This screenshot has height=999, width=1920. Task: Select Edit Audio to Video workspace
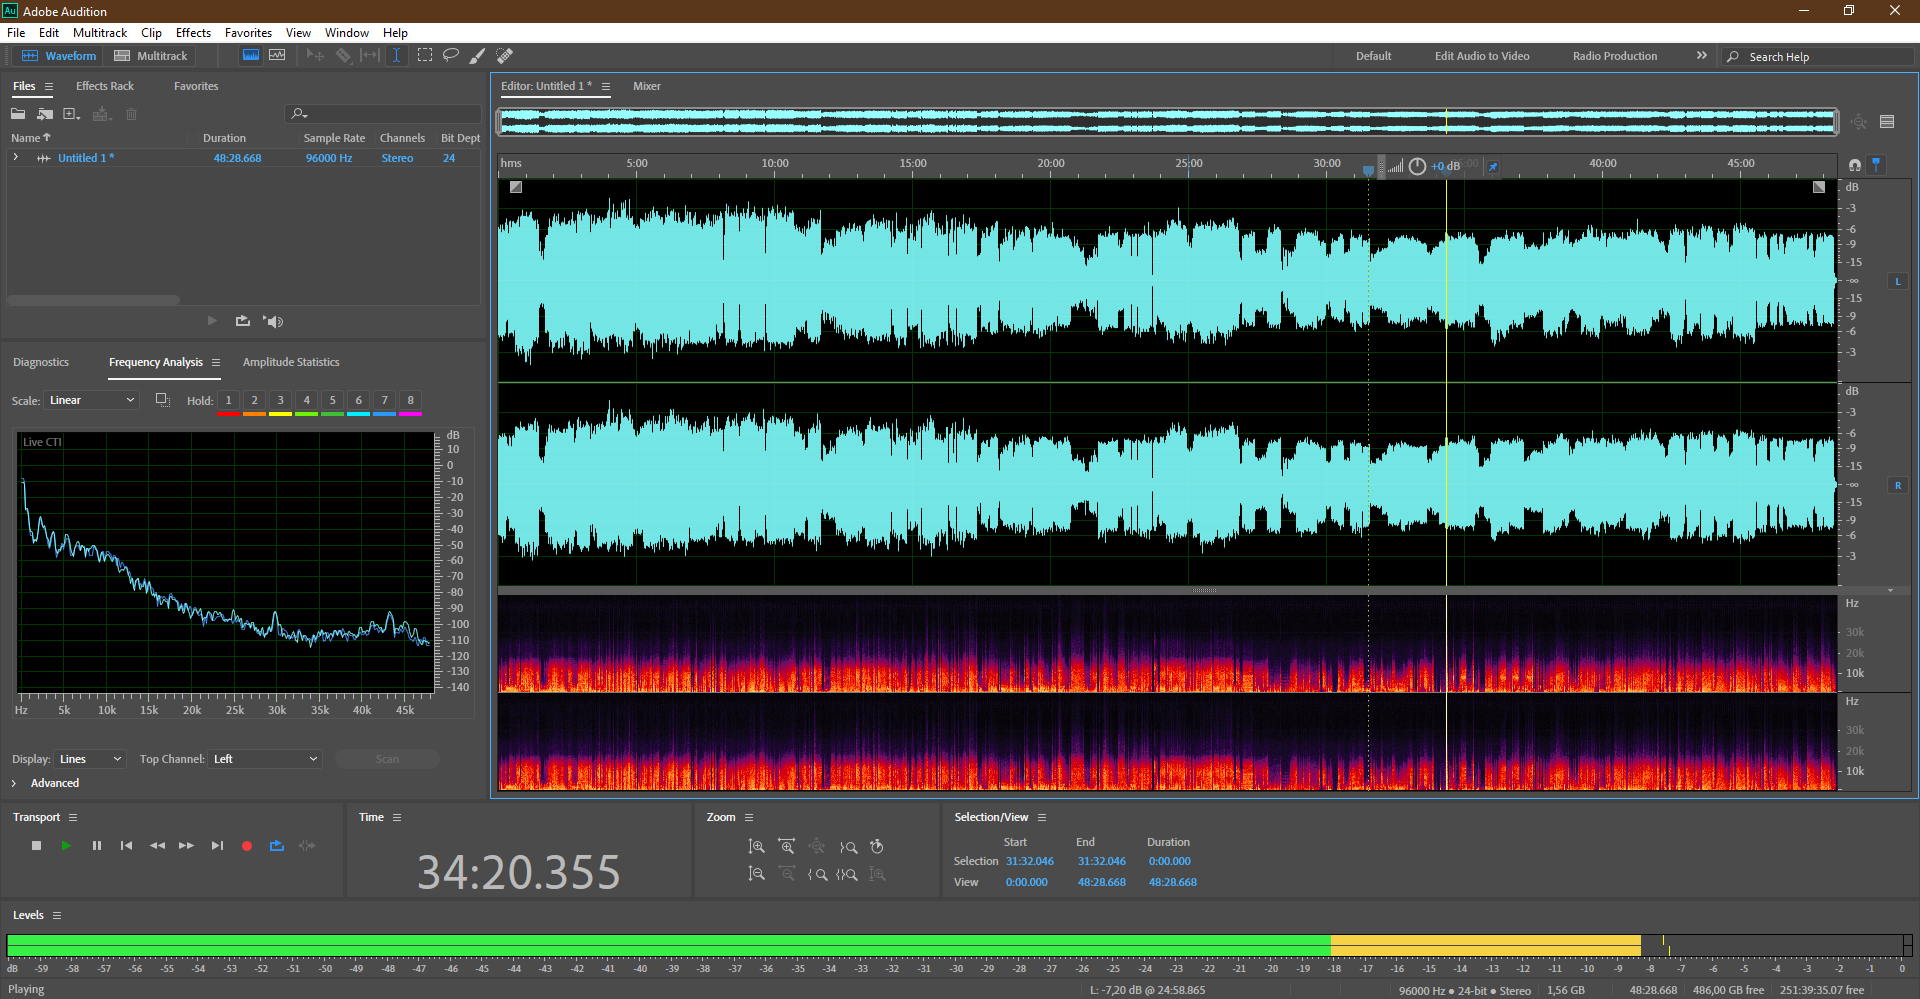(x=1482, y=56)
